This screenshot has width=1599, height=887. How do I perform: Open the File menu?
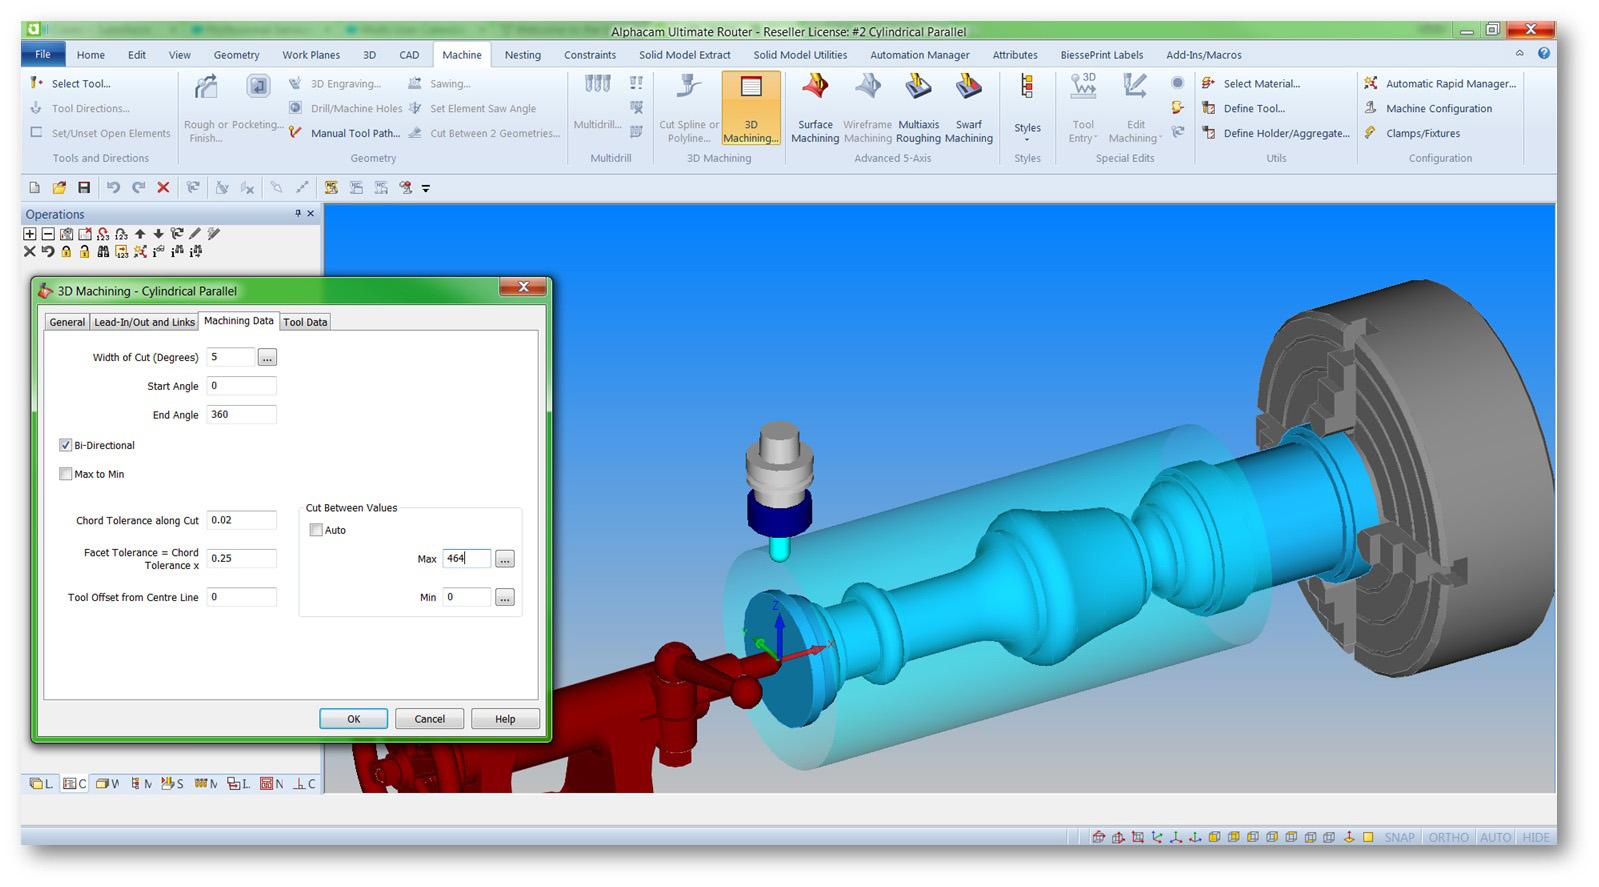43,54
